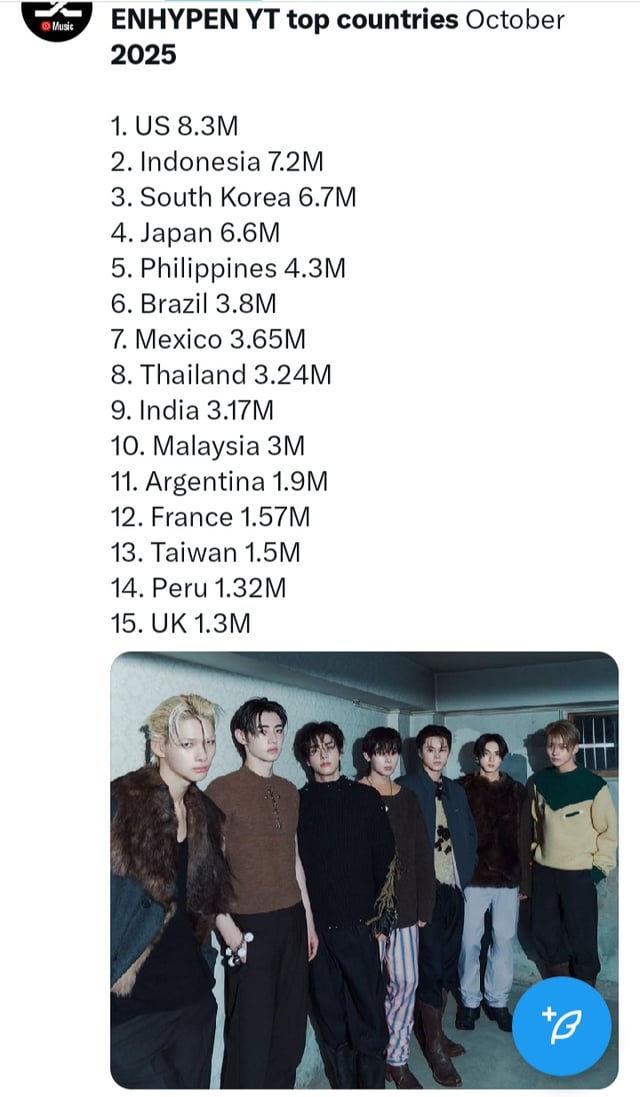Click the bold '2025' text in the heading

pos(144,55)
